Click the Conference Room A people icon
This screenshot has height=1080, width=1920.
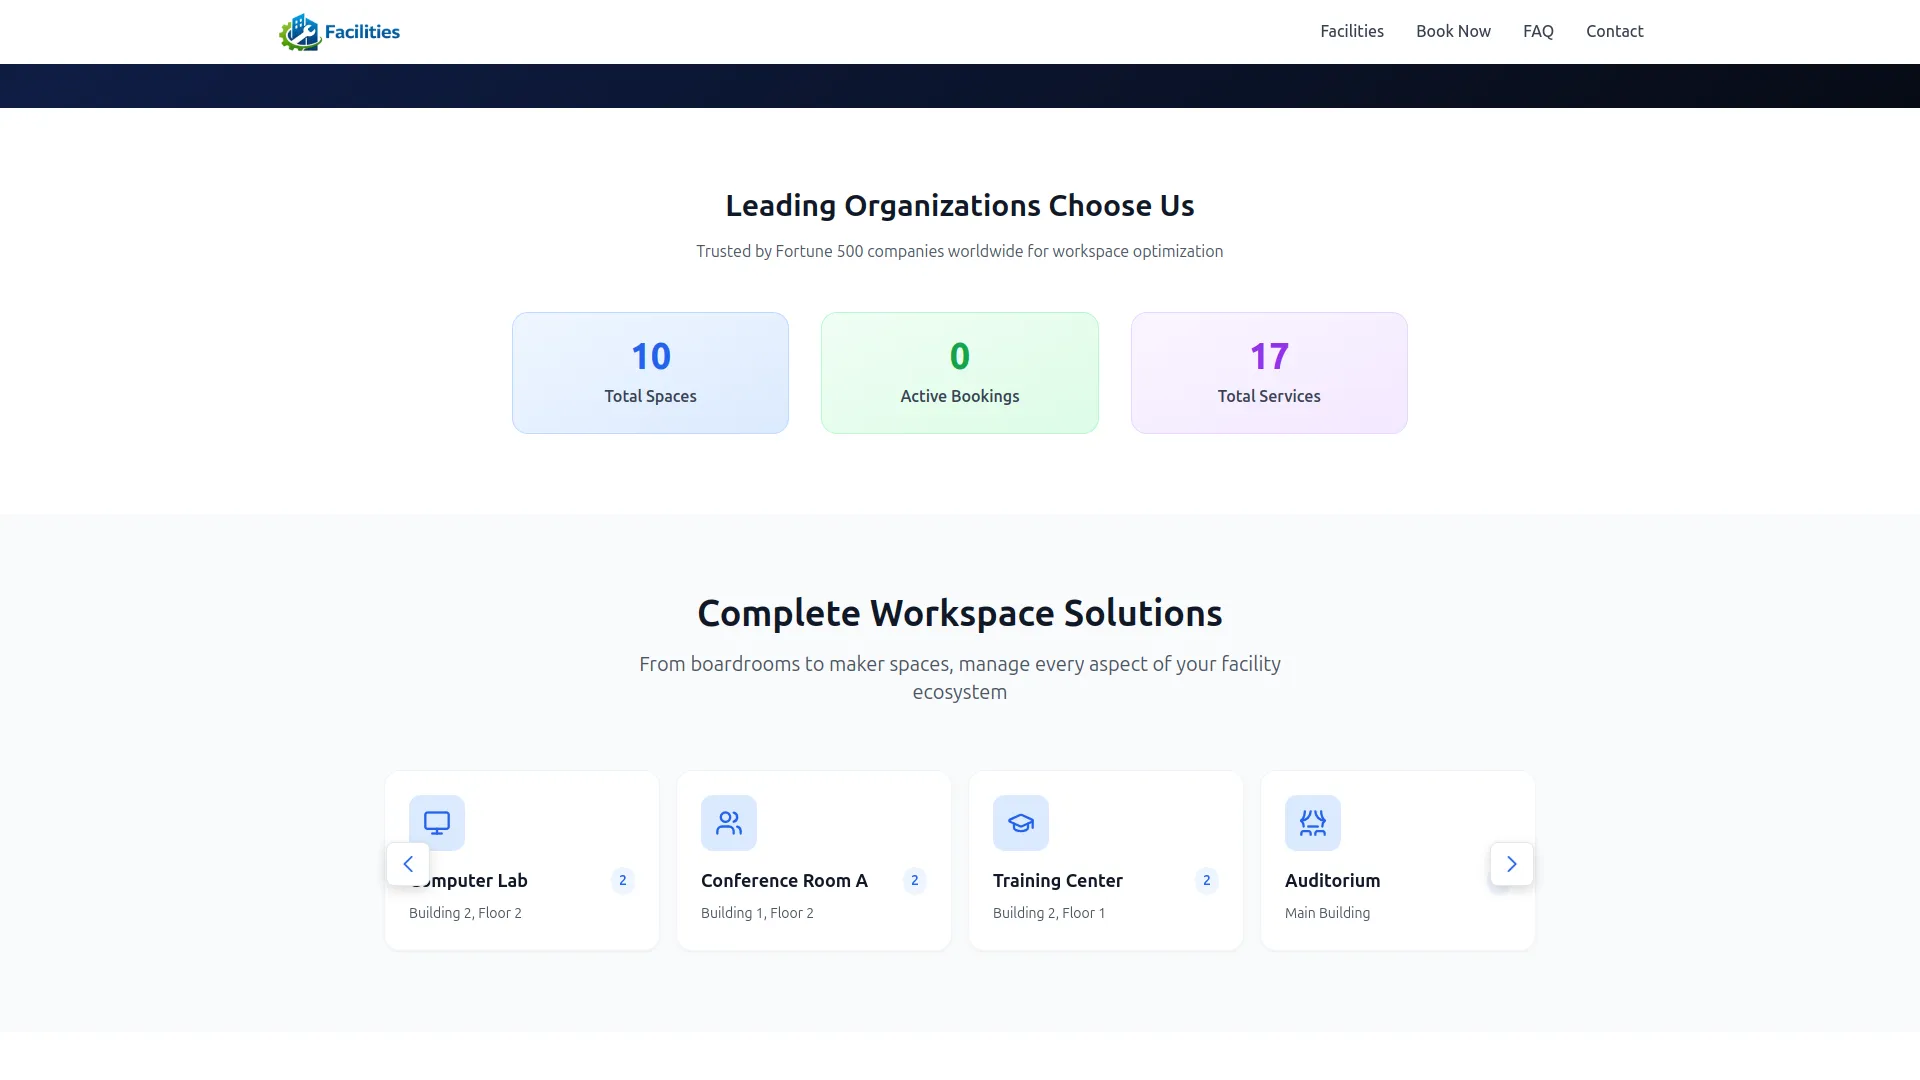(729, 823)
